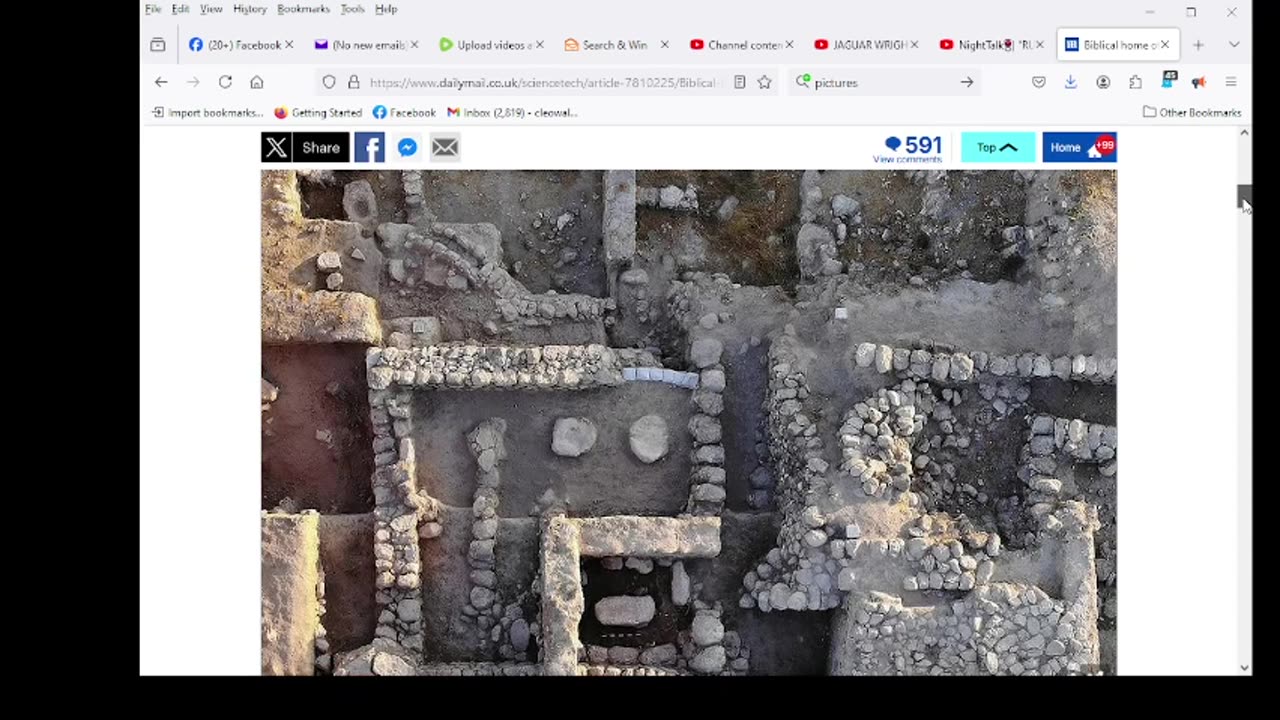Focus the search box containing pictures
The width and height of the screenshot is (1280, 720).
[x=884, y=82]
